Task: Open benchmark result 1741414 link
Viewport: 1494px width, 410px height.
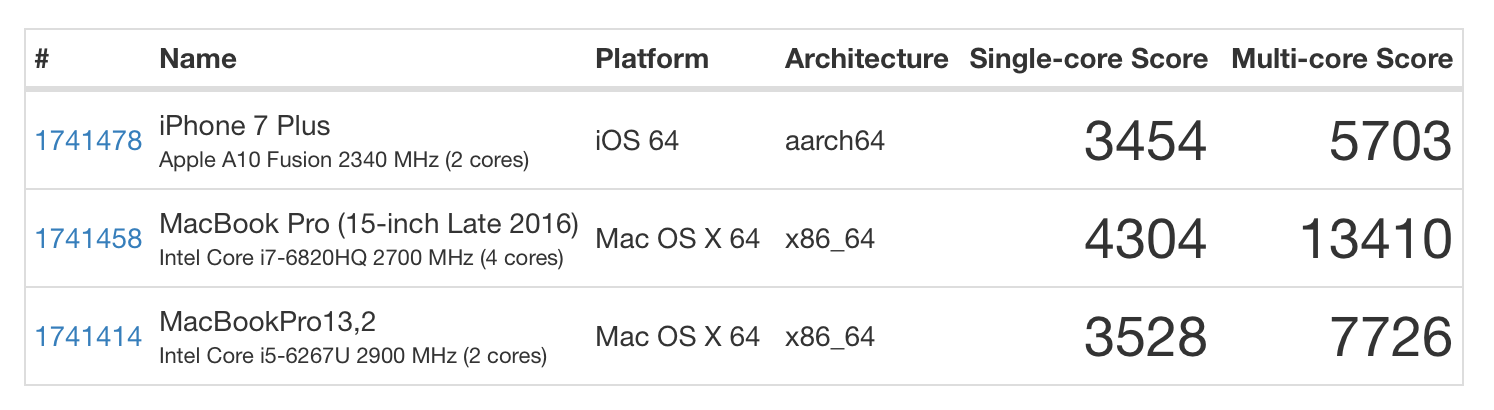Action: [x=88, y=337]
